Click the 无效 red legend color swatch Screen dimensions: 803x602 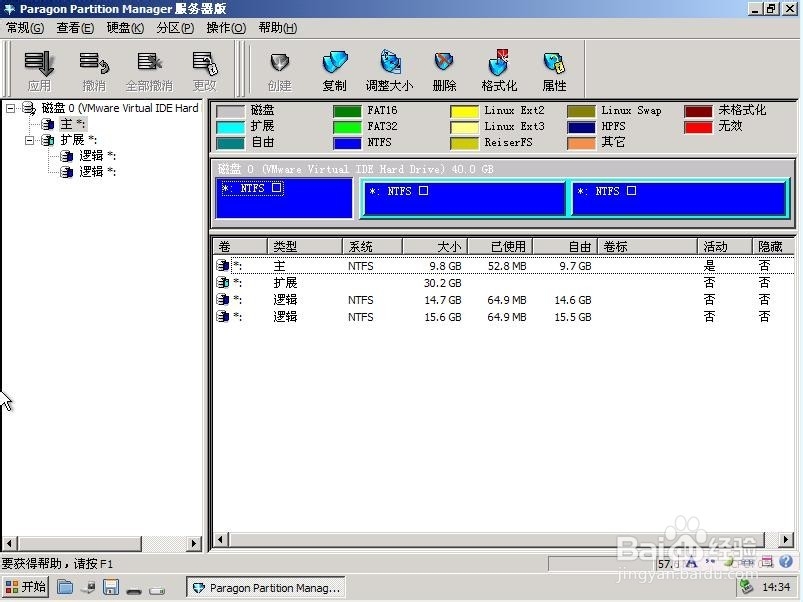coord(698,126)
